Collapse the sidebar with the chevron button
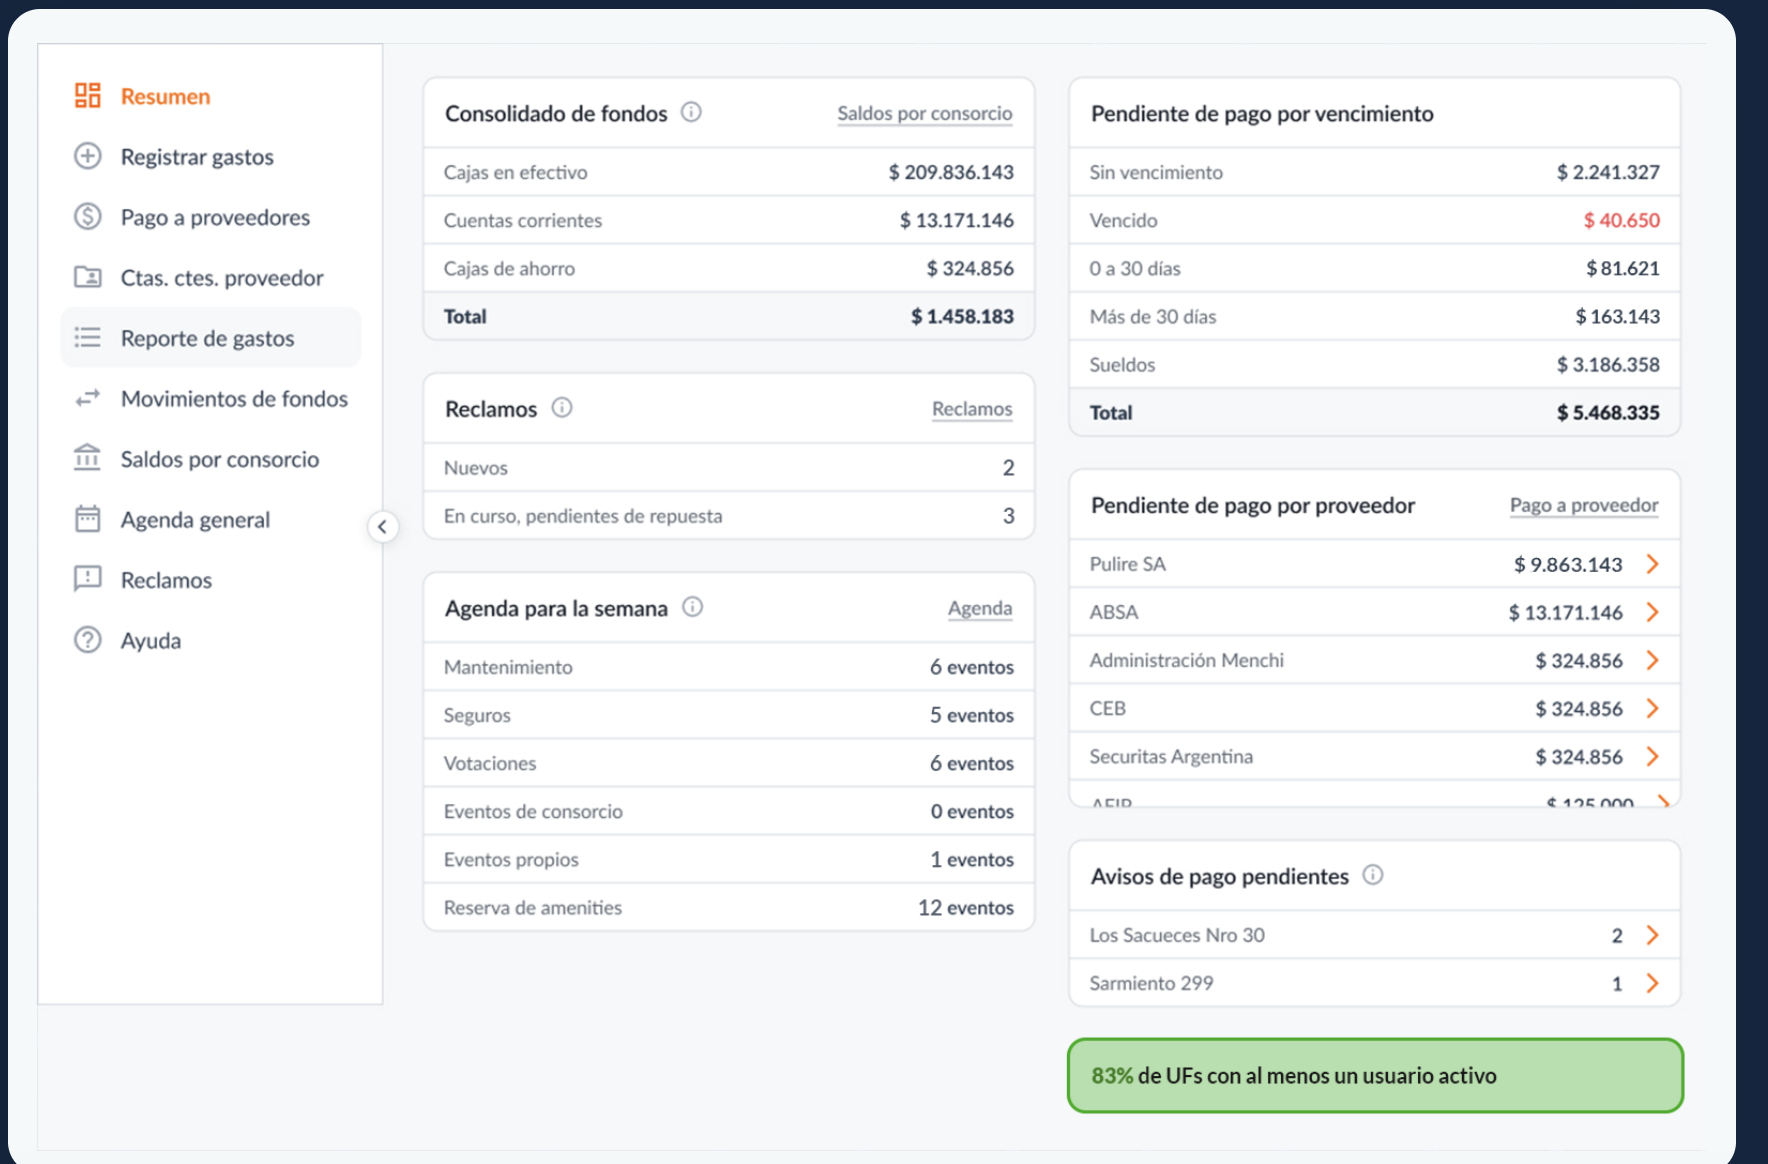The height and width of the screenshot is (1164, 1768). [382, 527]
